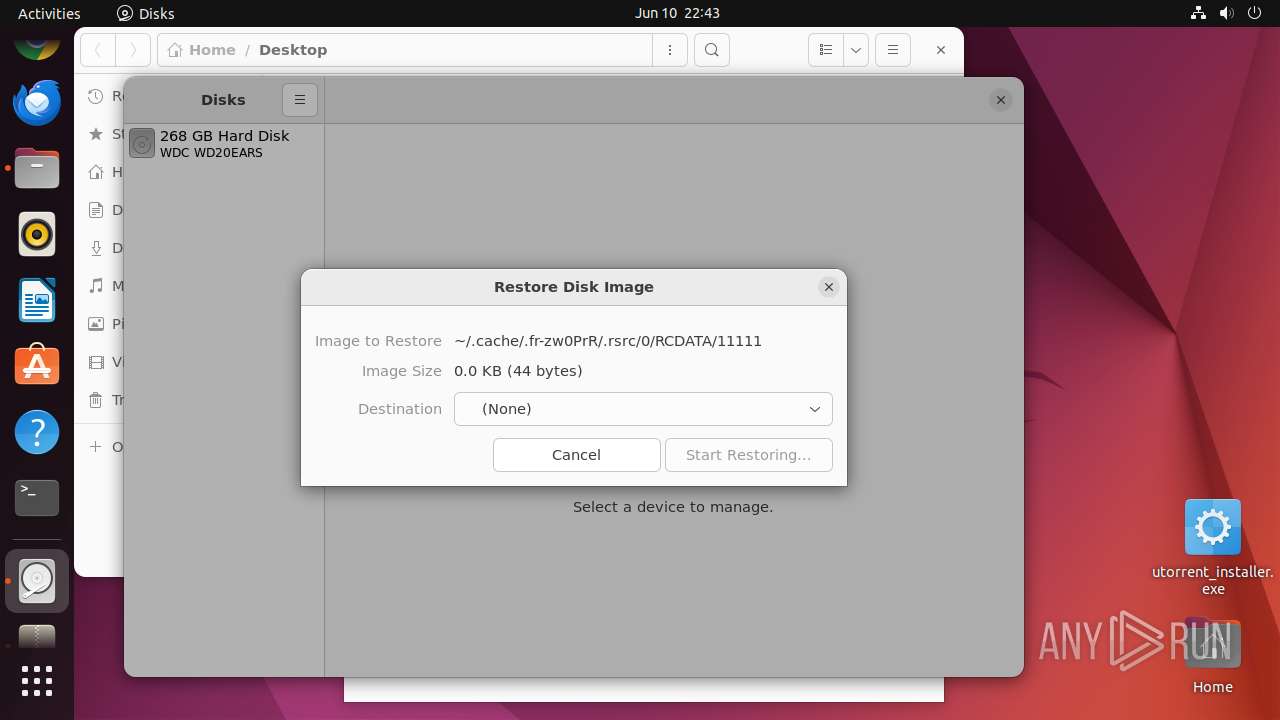Click the Start Restoring button

[748, 455]
